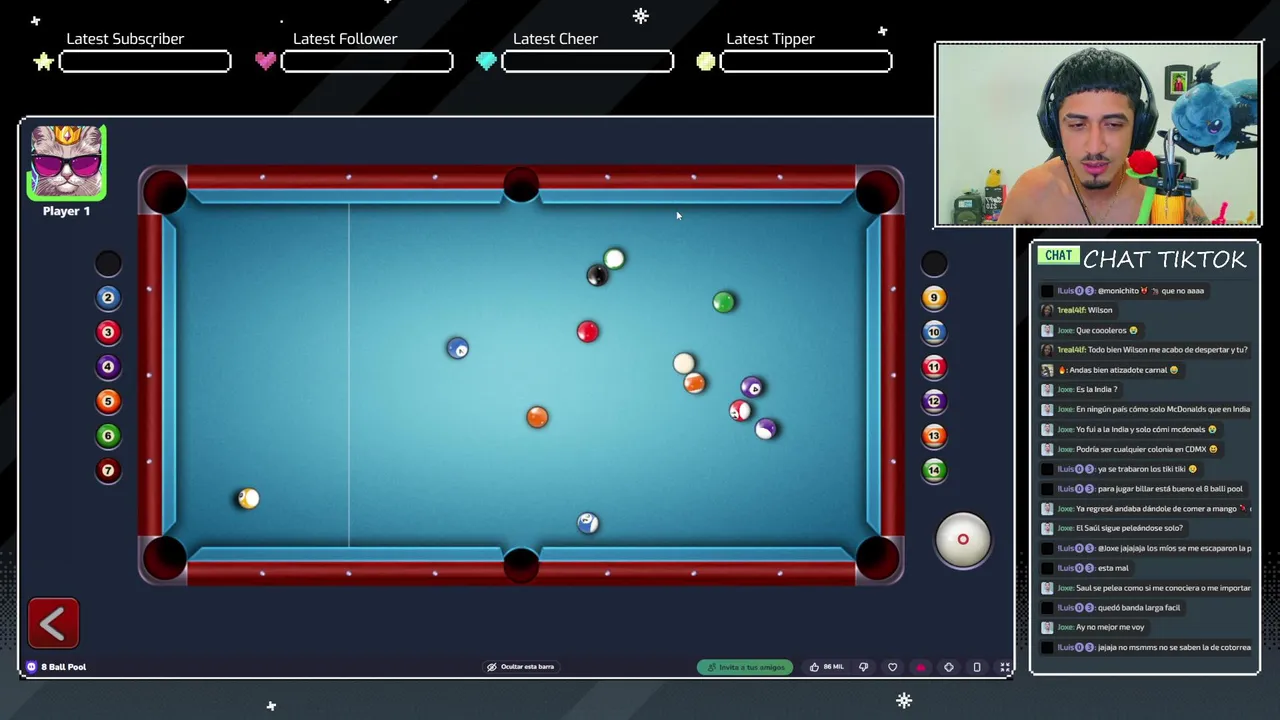Click ball 12 in the stripes rack

[934, 401]
